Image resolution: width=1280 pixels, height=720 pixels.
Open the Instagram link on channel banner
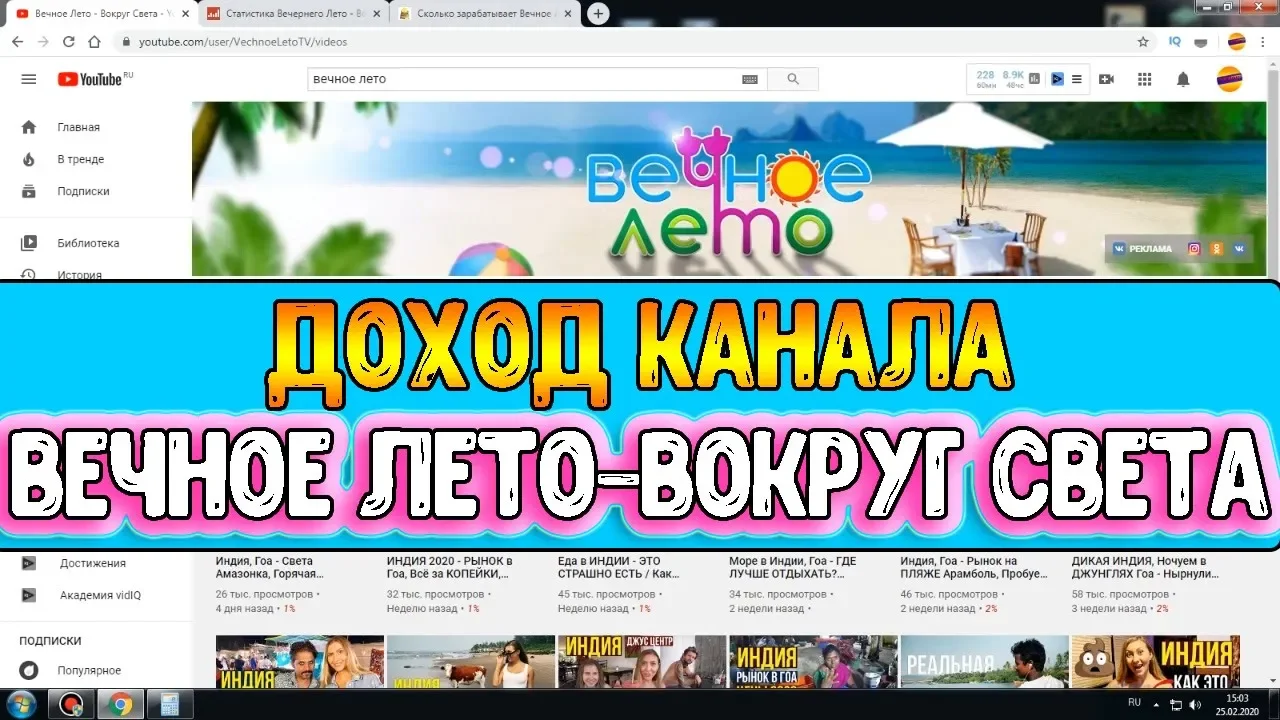(1194, 248)
